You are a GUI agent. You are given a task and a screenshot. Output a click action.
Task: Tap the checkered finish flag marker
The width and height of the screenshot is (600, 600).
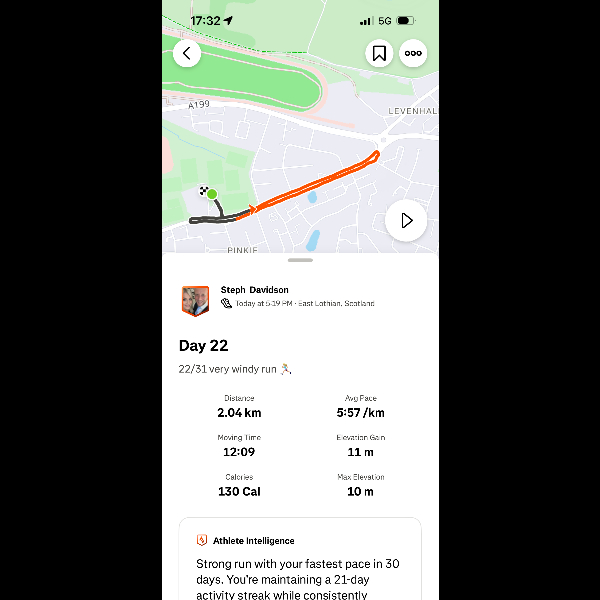[x=204, y=190]
